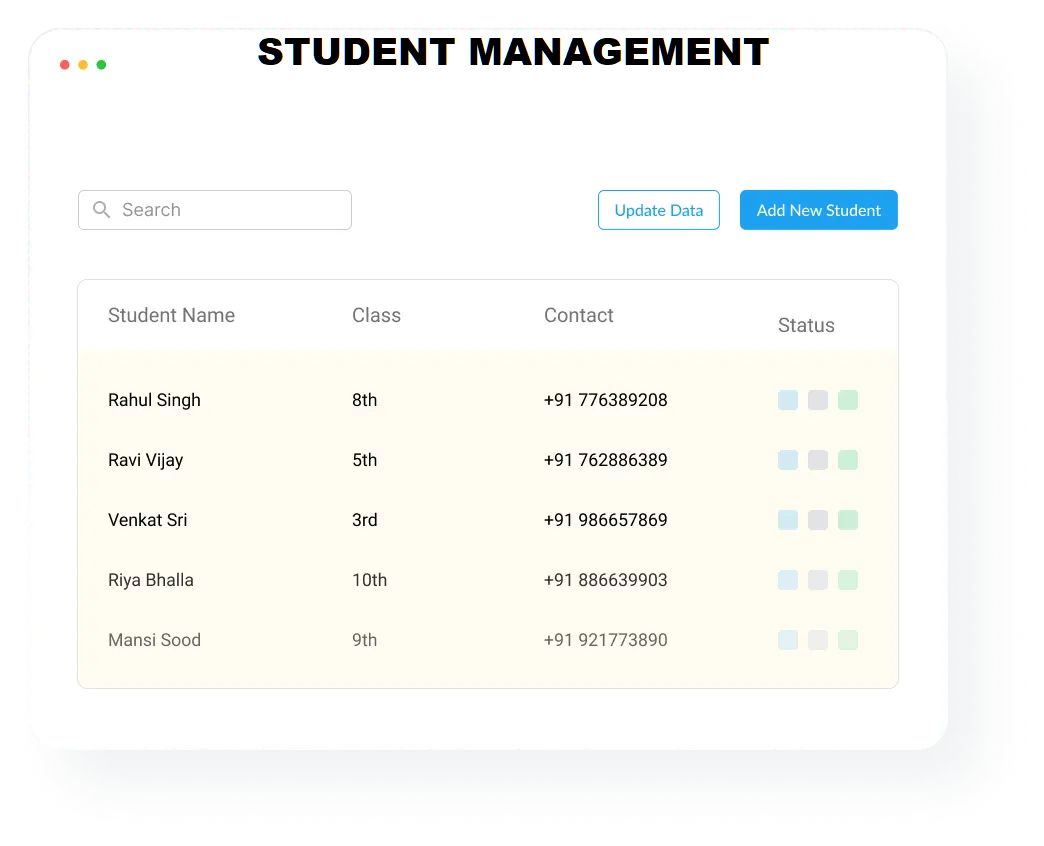Click the gray status square for Ravi Vijay

pyautogui.click(x=818, y=460)
